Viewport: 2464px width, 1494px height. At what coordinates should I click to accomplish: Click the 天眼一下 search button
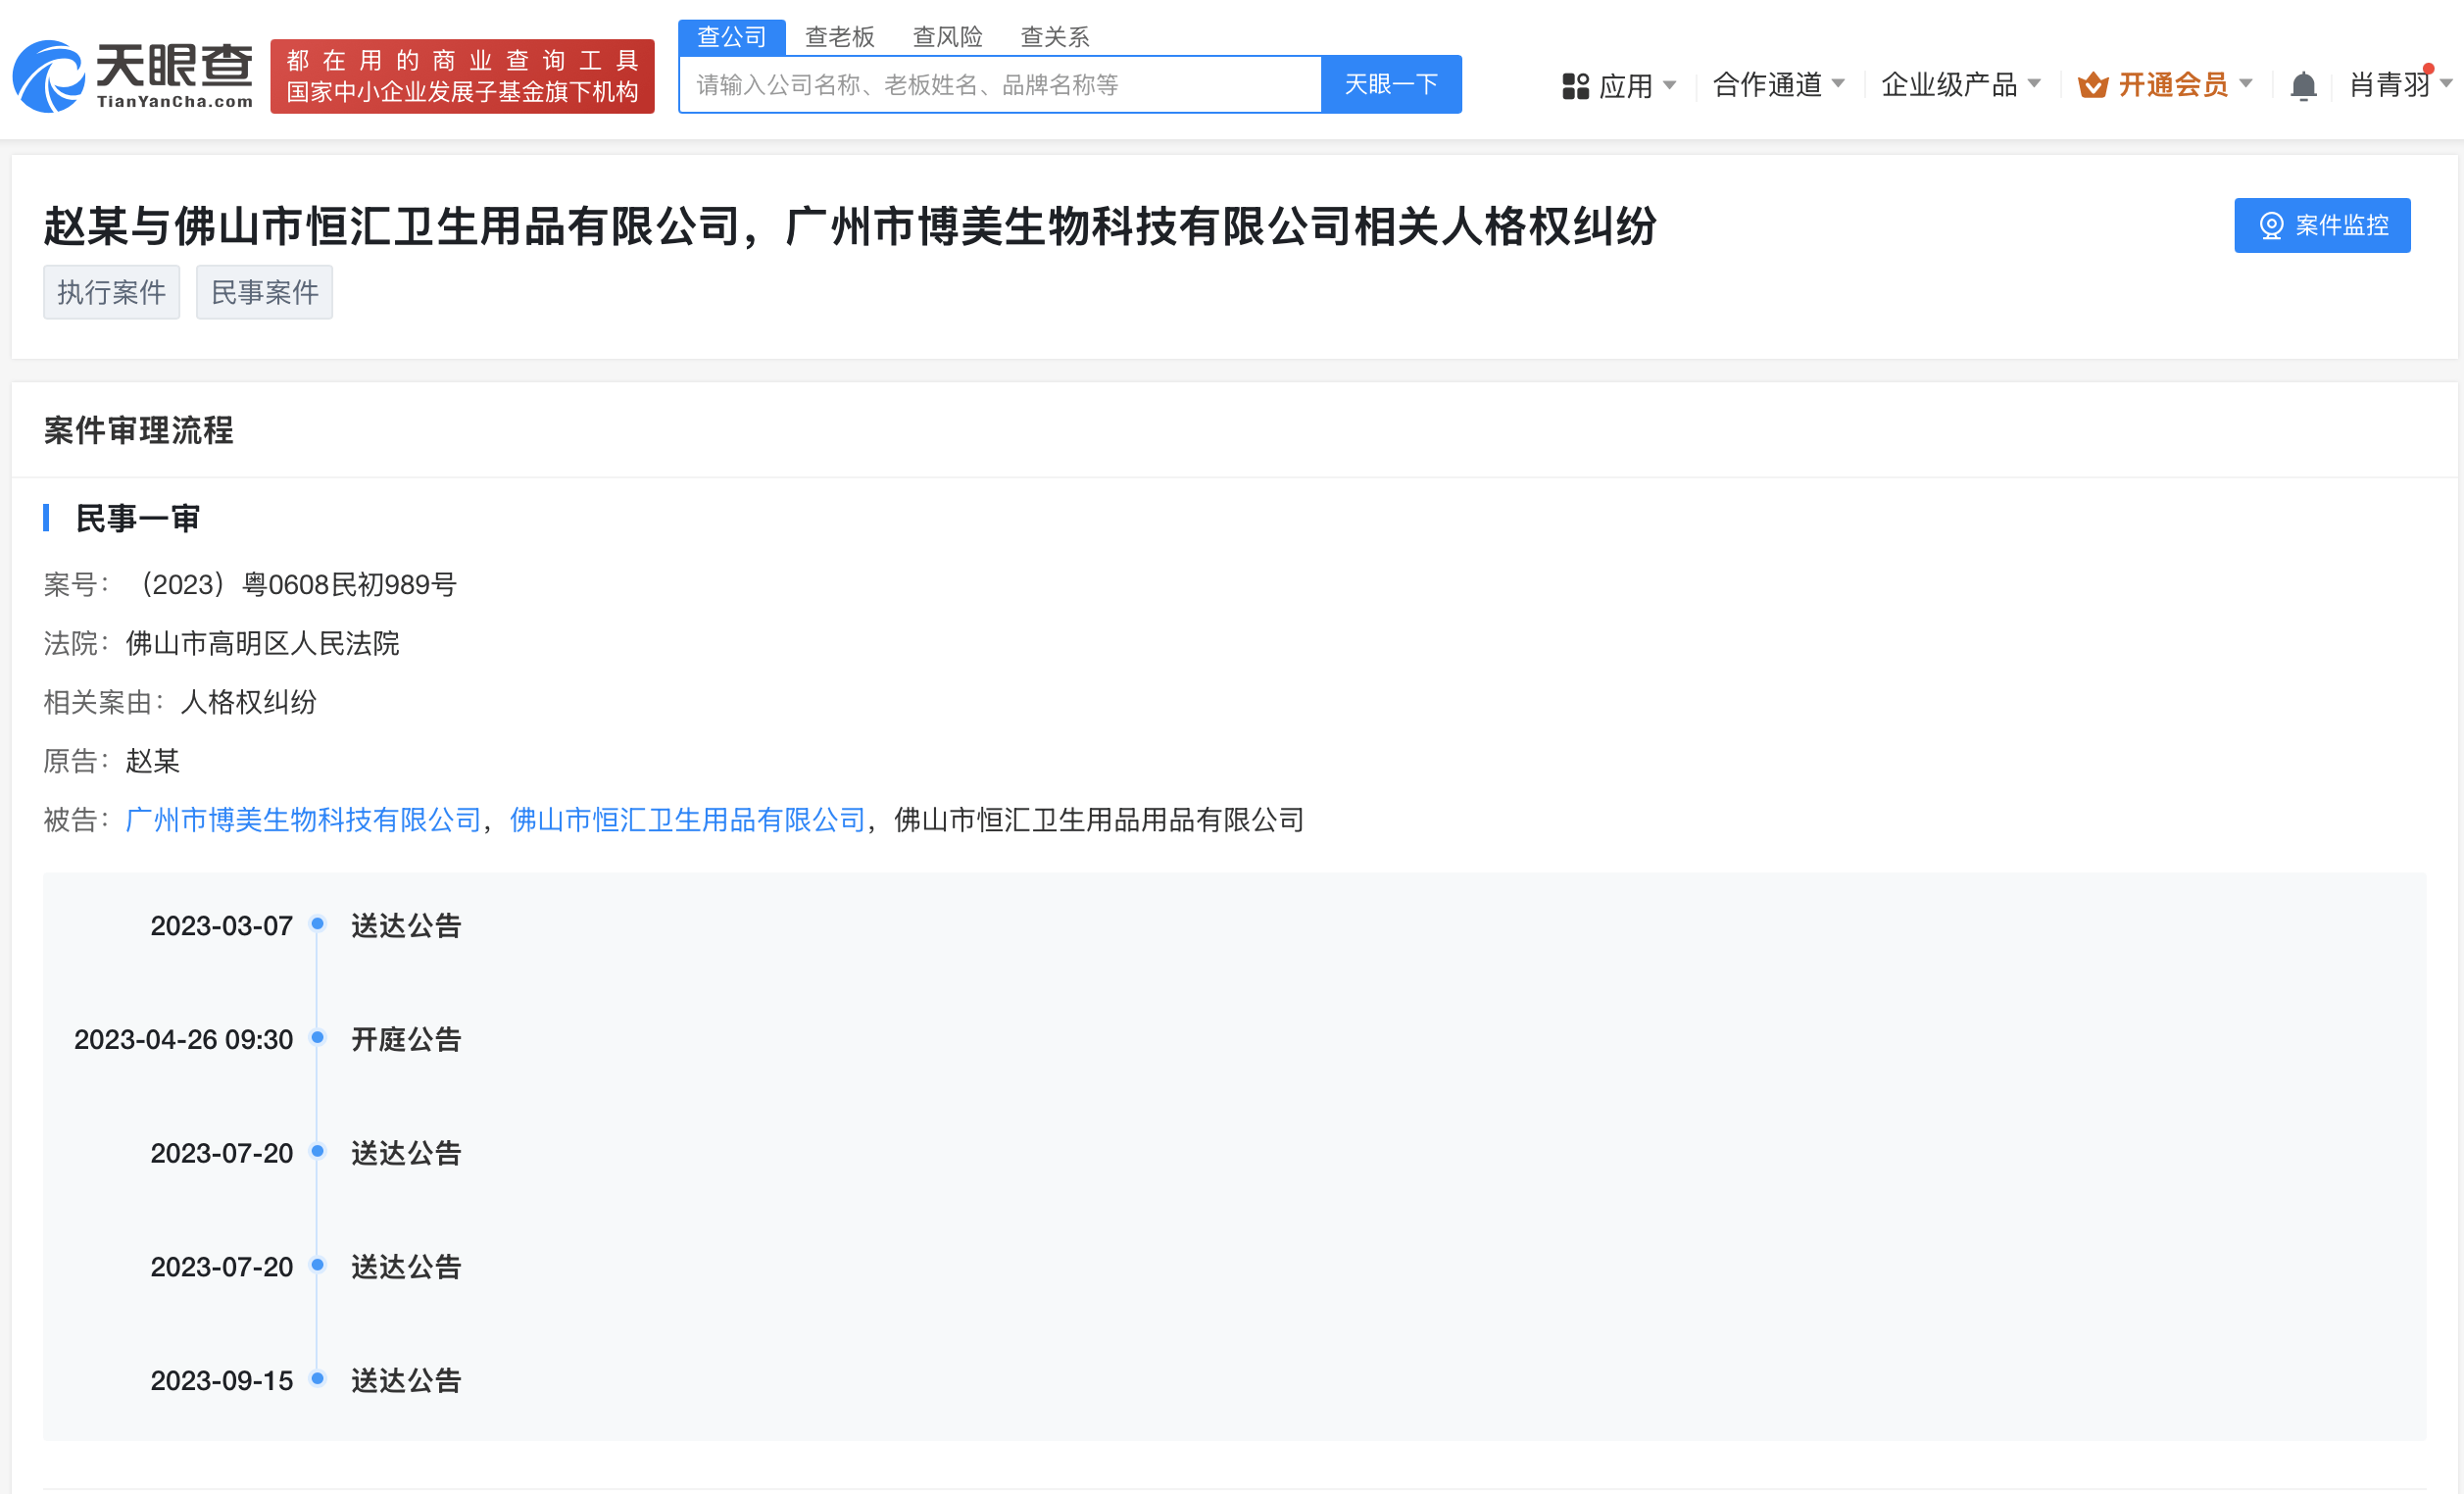(1390, 84)
